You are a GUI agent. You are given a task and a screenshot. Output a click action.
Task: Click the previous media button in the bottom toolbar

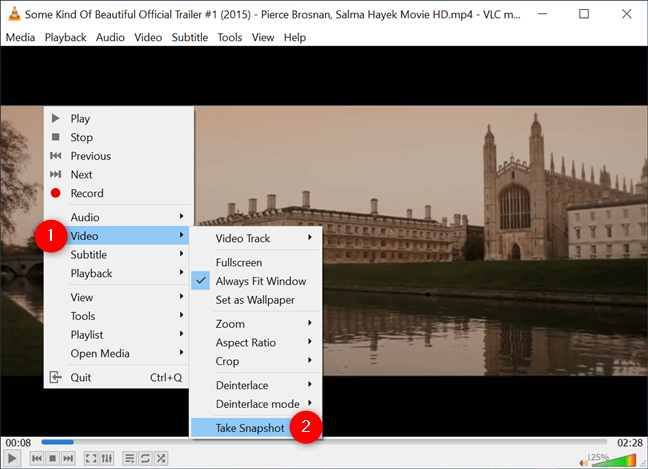click(x=37, y=458)
